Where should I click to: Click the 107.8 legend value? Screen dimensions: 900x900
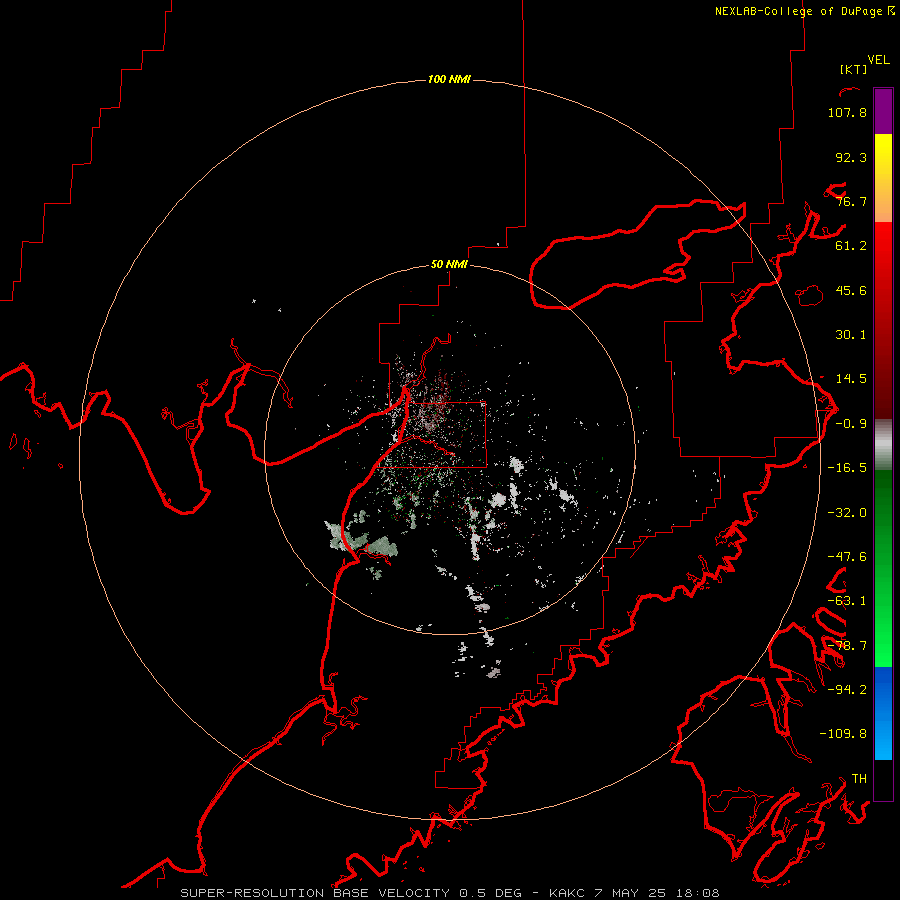click(x=847, y=112)
